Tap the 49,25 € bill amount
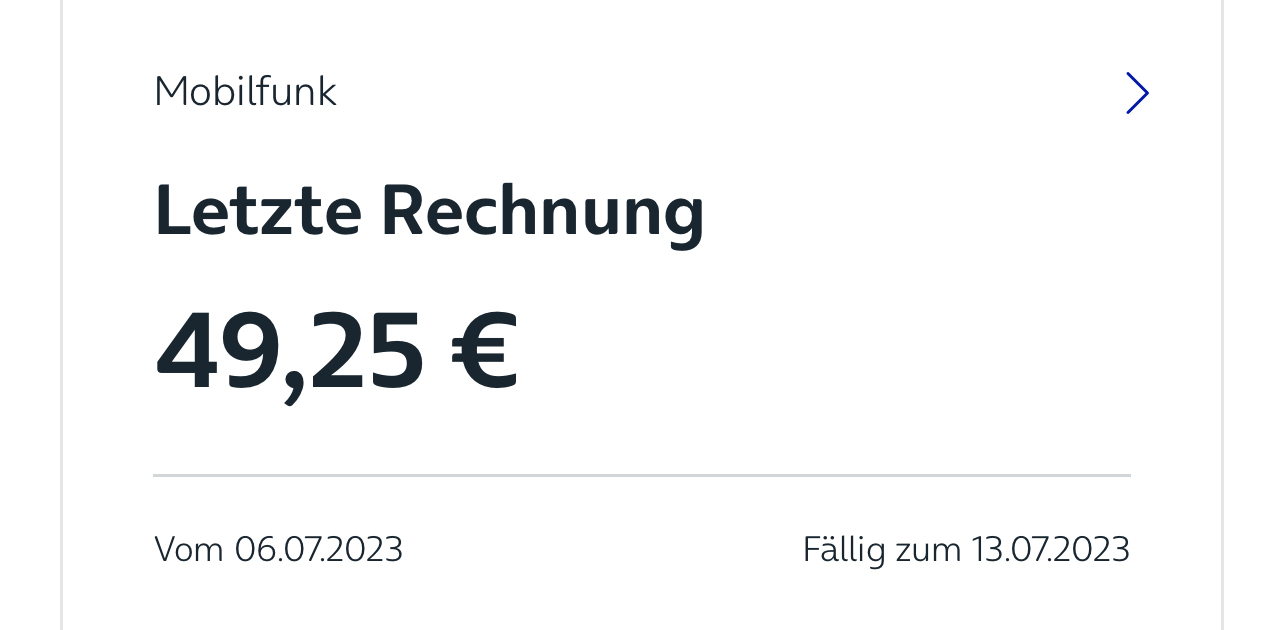The image size is (1284, 630). click(x=337, y=352)
